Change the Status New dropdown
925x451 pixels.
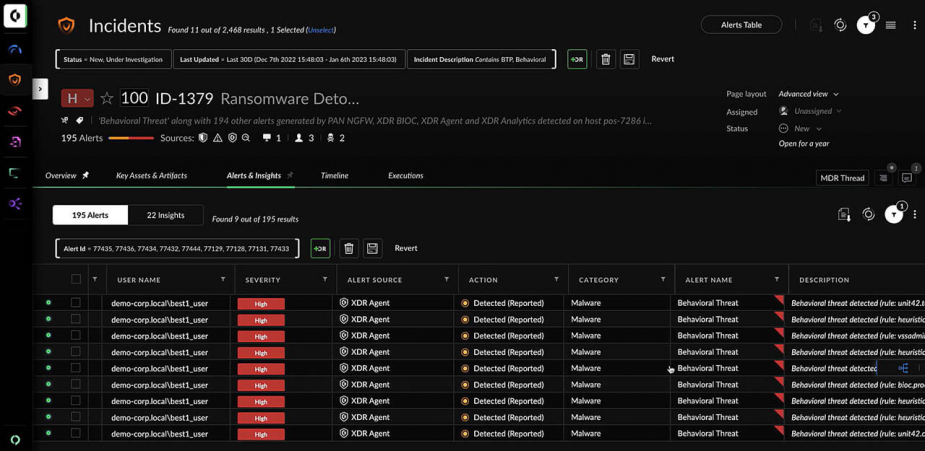[x=801, y=129]
